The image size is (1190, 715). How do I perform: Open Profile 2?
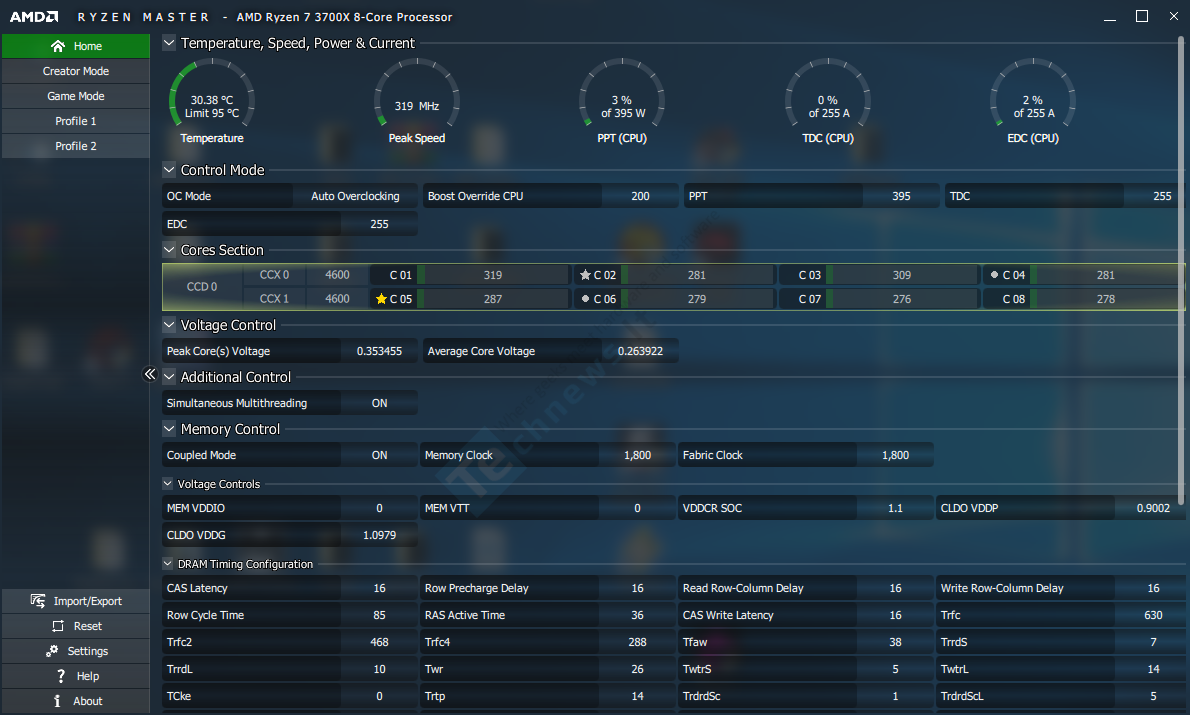[x=76, y=146]
